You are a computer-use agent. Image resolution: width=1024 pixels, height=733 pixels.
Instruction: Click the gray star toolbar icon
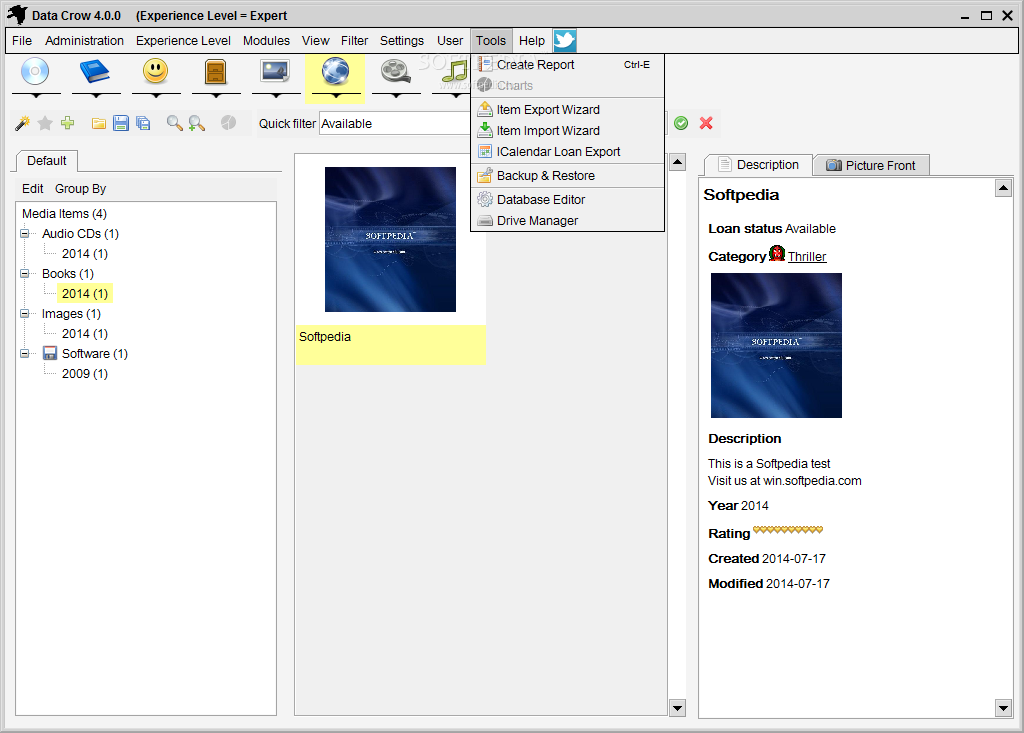[45, 123]
